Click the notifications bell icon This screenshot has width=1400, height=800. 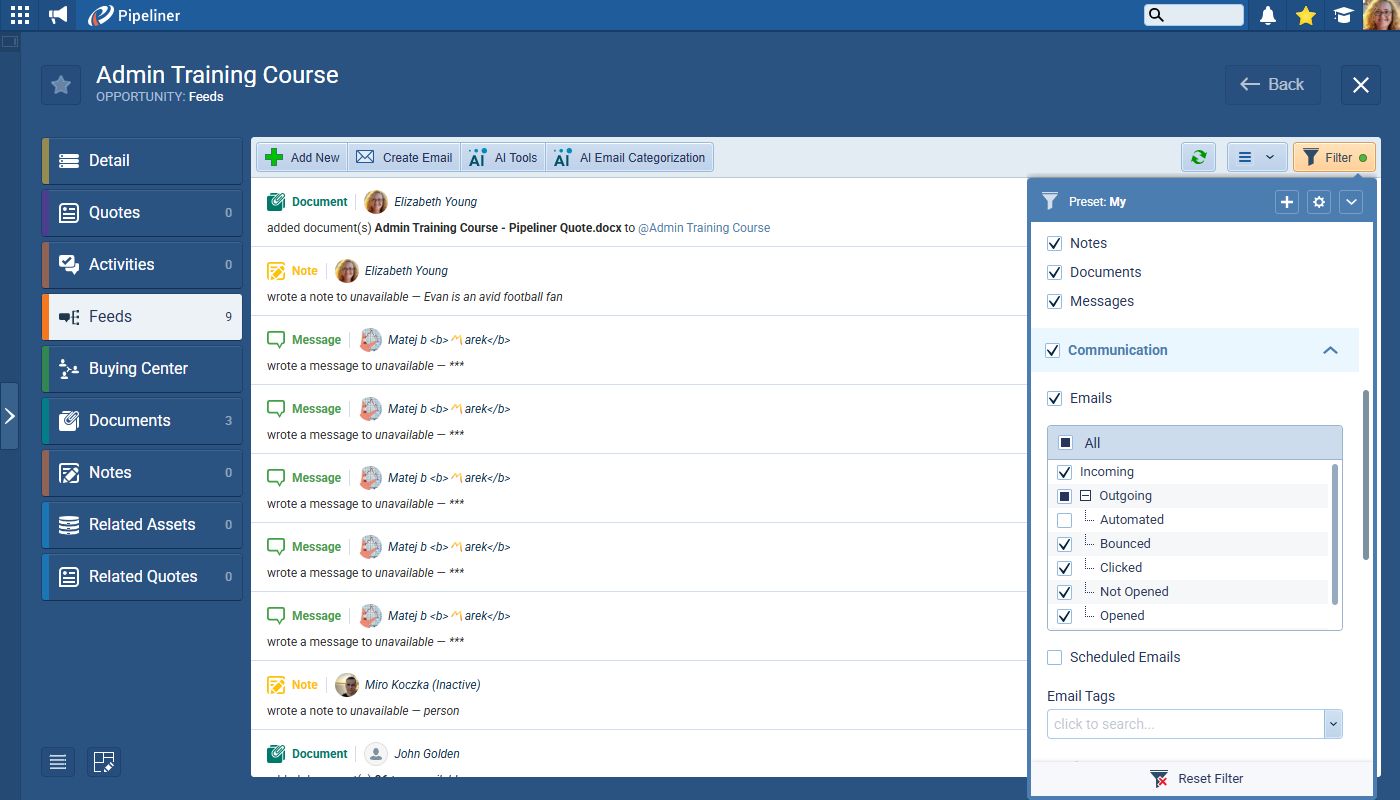coord(1268,15)
